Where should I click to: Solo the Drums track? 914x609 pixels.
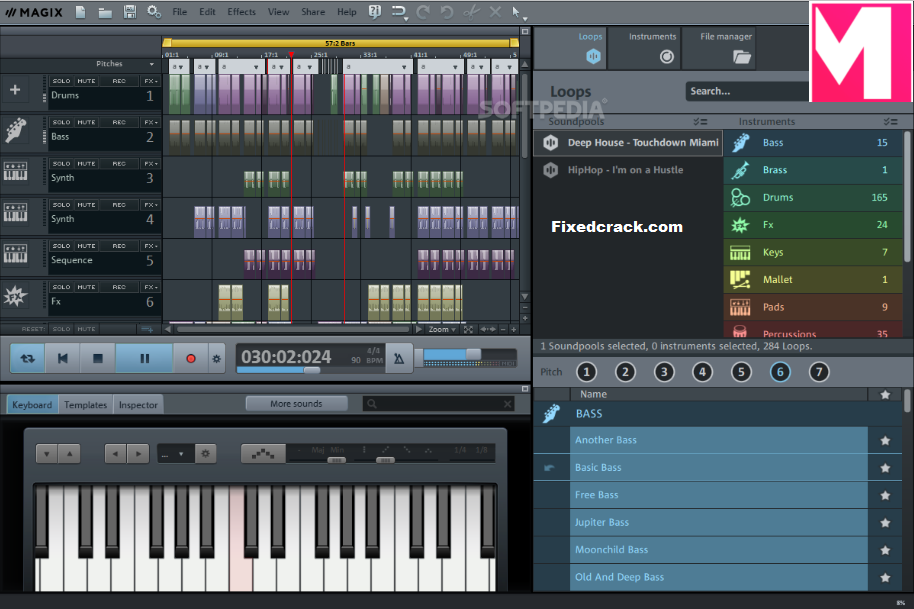coord(61,81)
